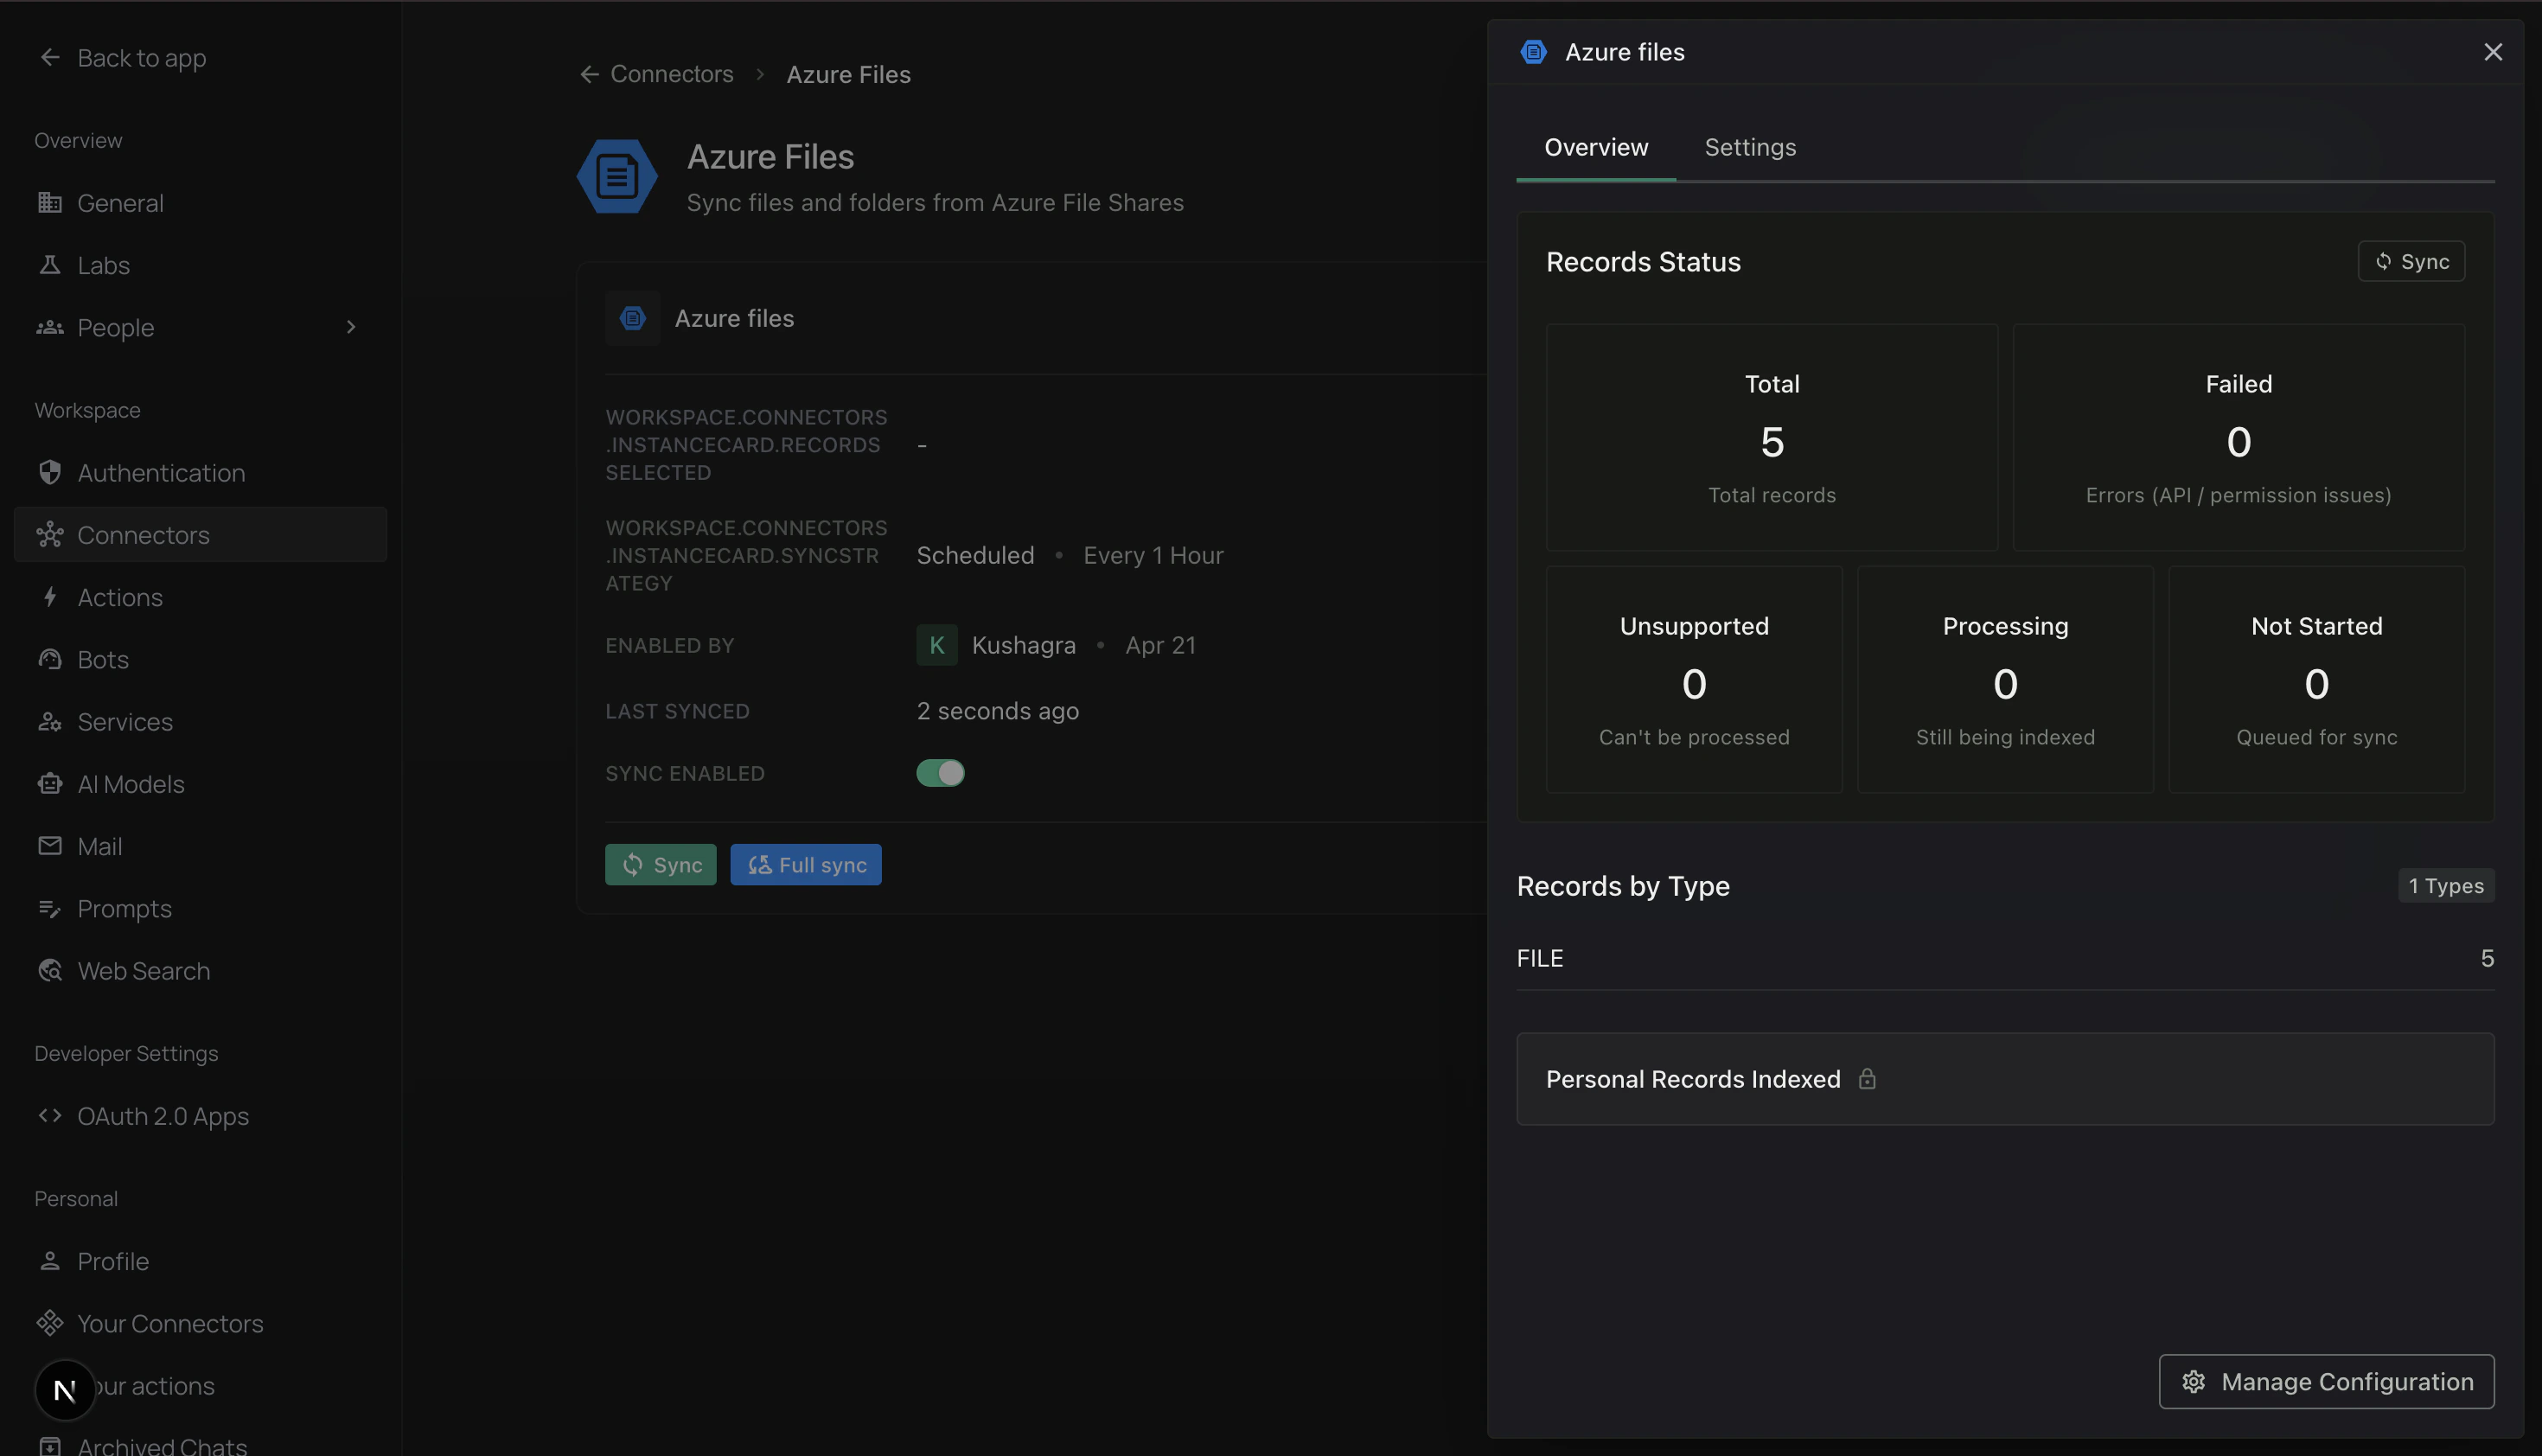Click the Labs flask icon
This screenshot has height=1456, width=2542.
50,265
